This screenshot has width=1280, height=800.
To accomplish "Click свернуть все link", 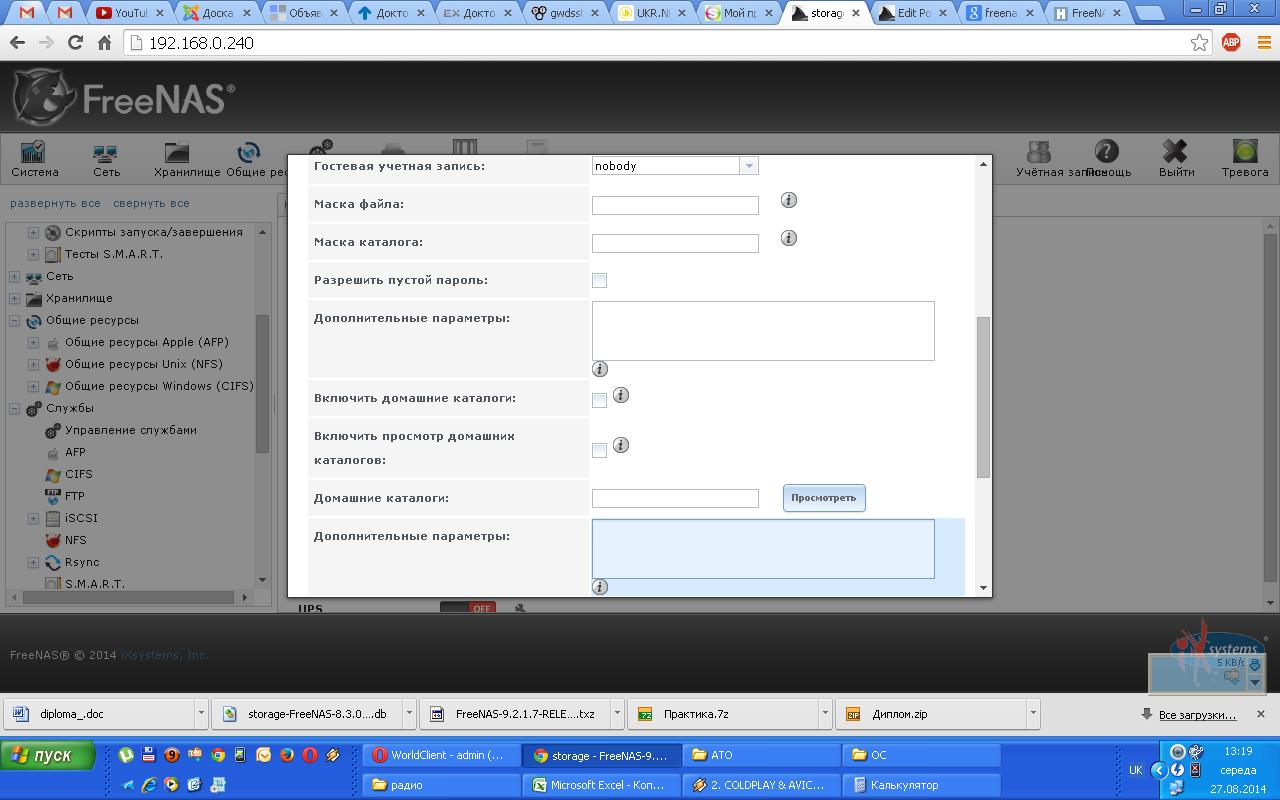I will click(151, 203).
